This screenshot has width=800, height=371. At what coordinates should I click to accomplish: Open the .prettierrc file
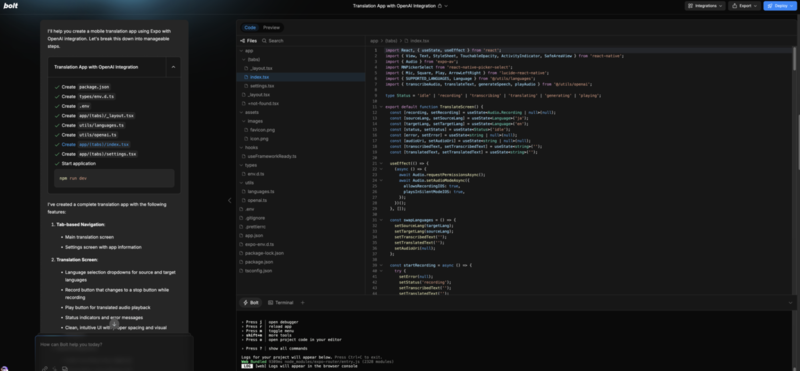pos(301,227)
